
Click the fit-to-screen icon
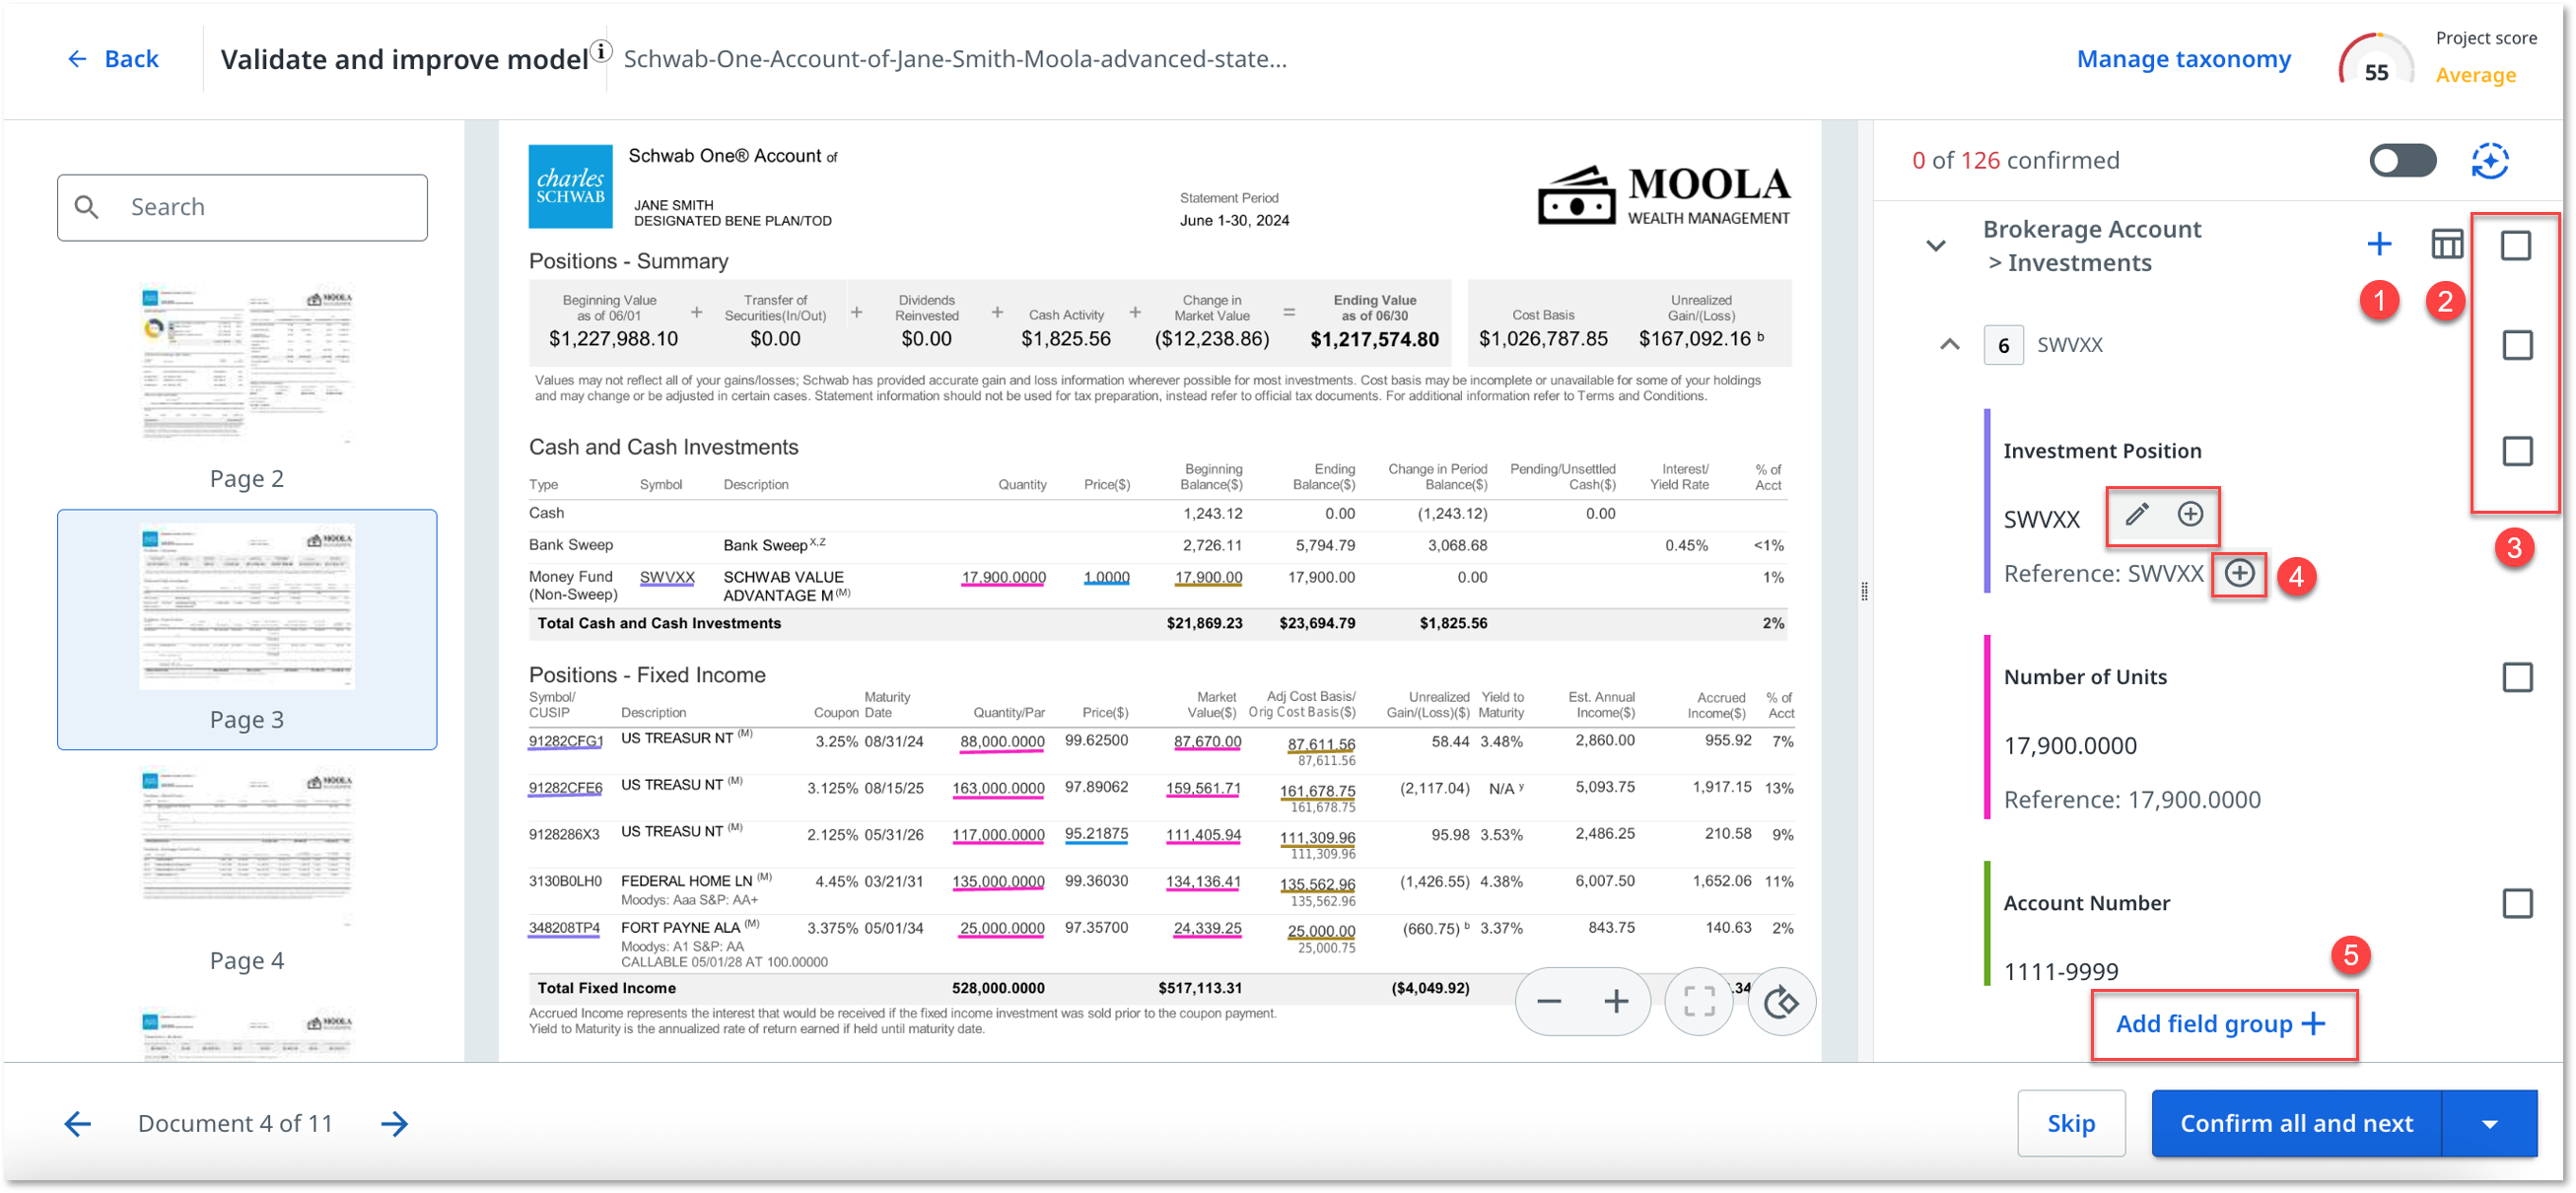(1699, 1002)
